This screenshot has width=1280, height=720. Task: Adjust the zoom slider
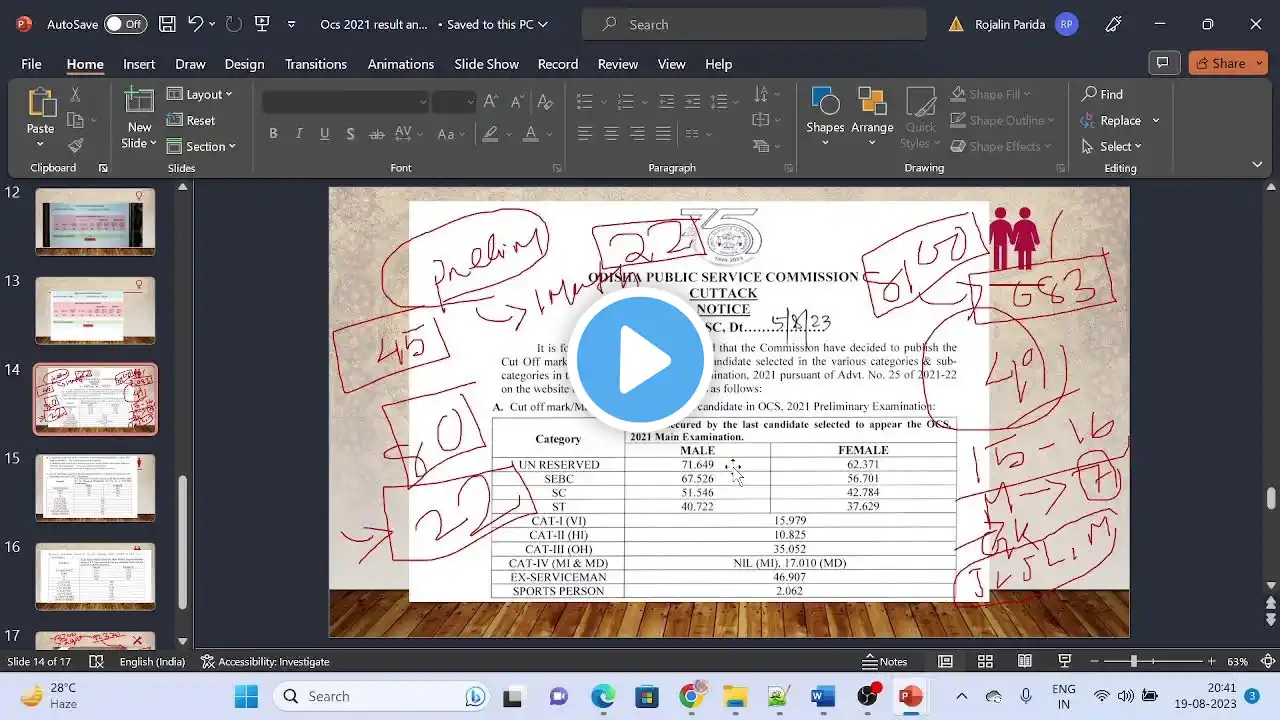click(x=1133, y=662)
